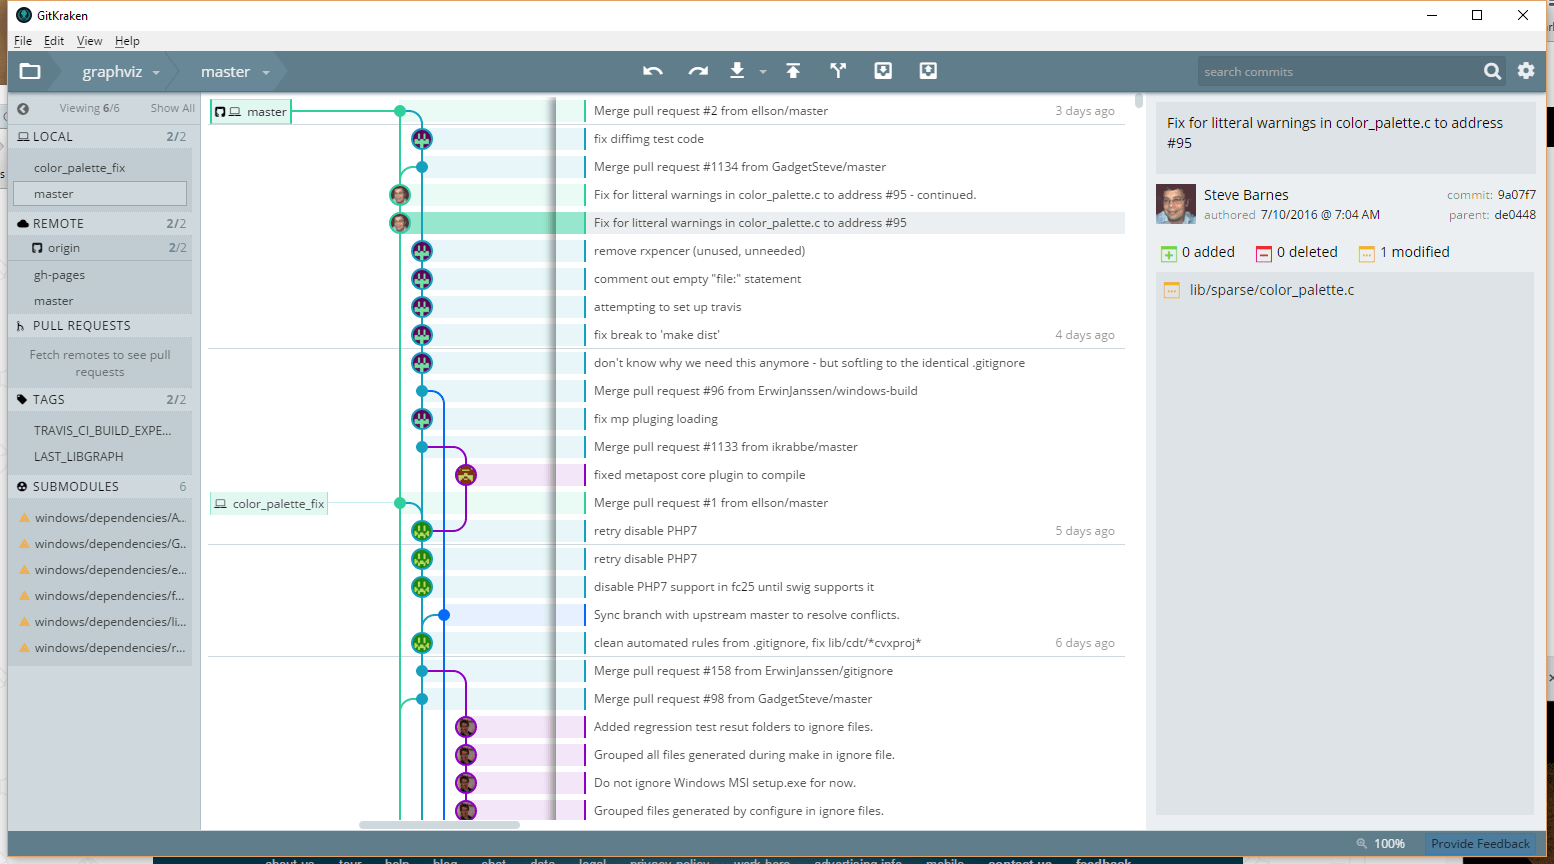Select submodule windows/dependencies/G..
This screenshot has height=864, width=1554.
[x=102, y=544]
